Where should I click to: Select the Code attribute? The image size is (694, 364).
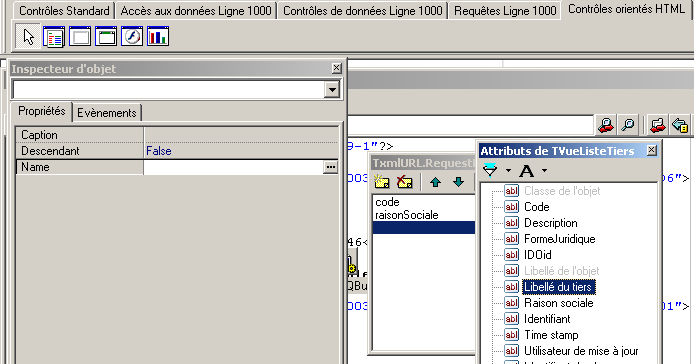(x=536, y=207)
